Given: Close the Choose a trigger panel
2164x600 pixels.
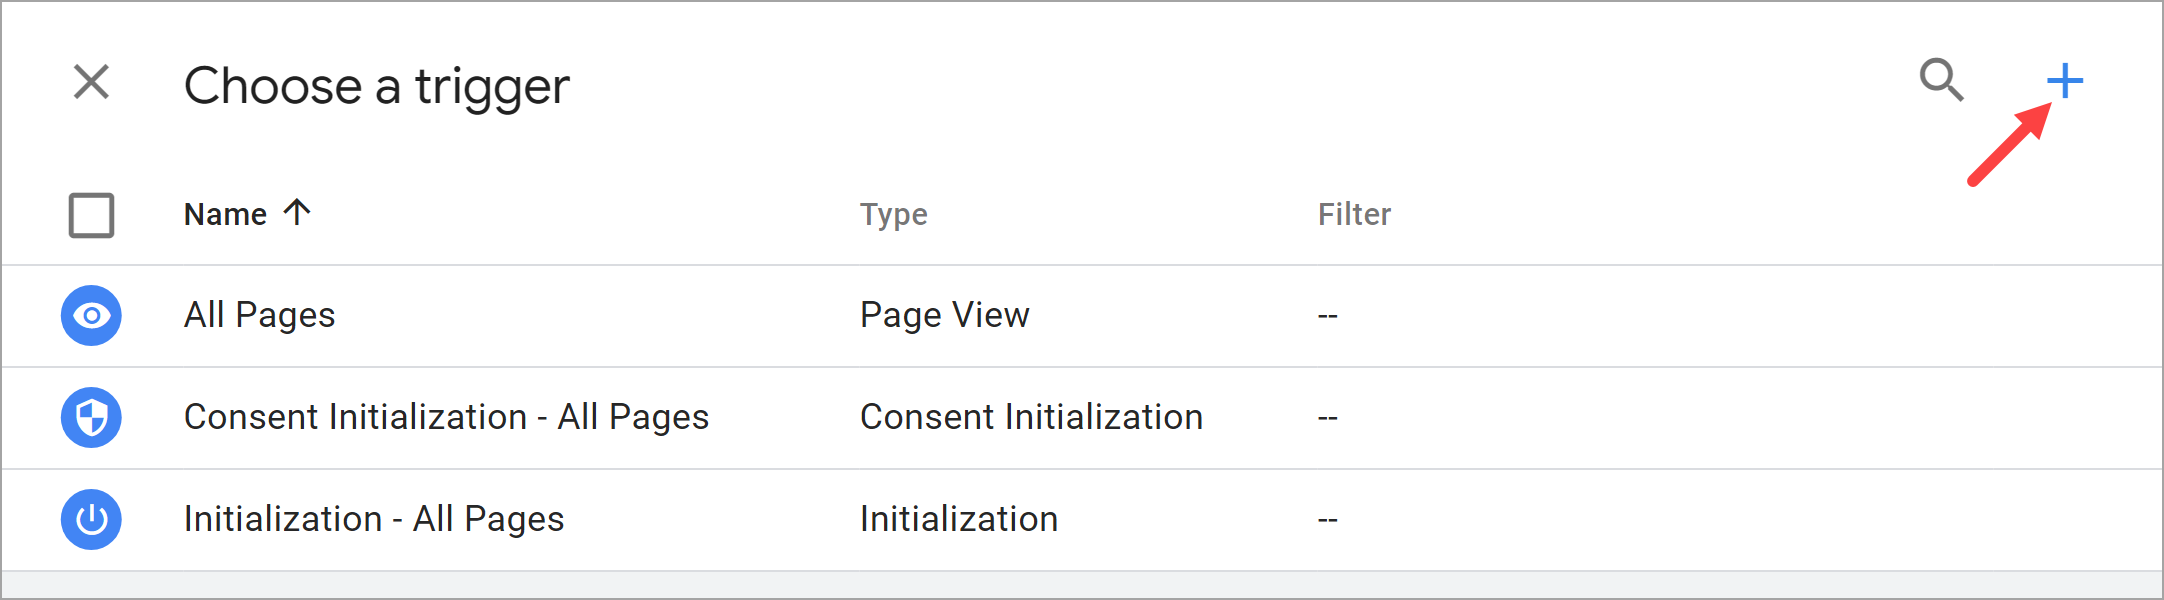Looking at the screenshot, I should tap(91, 82).
